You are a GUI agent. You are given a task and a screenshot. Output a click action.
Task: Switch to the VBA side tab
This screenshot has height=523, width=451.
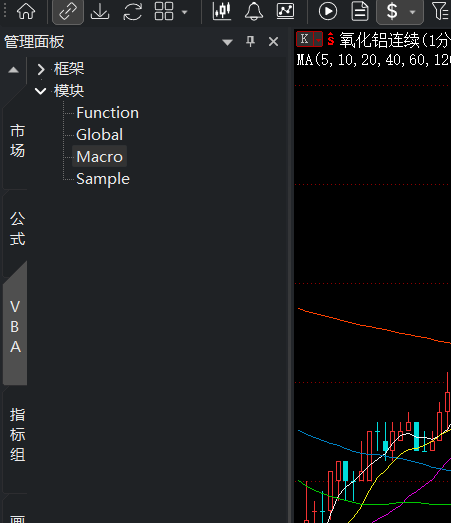[x=15, y=327]
